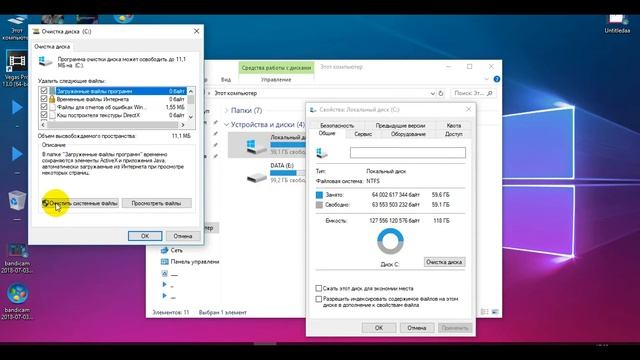Image resolution: width=640 pixels, height=360 pixels.
Task: Refresh the Explorer window
Action: [441, 93]
